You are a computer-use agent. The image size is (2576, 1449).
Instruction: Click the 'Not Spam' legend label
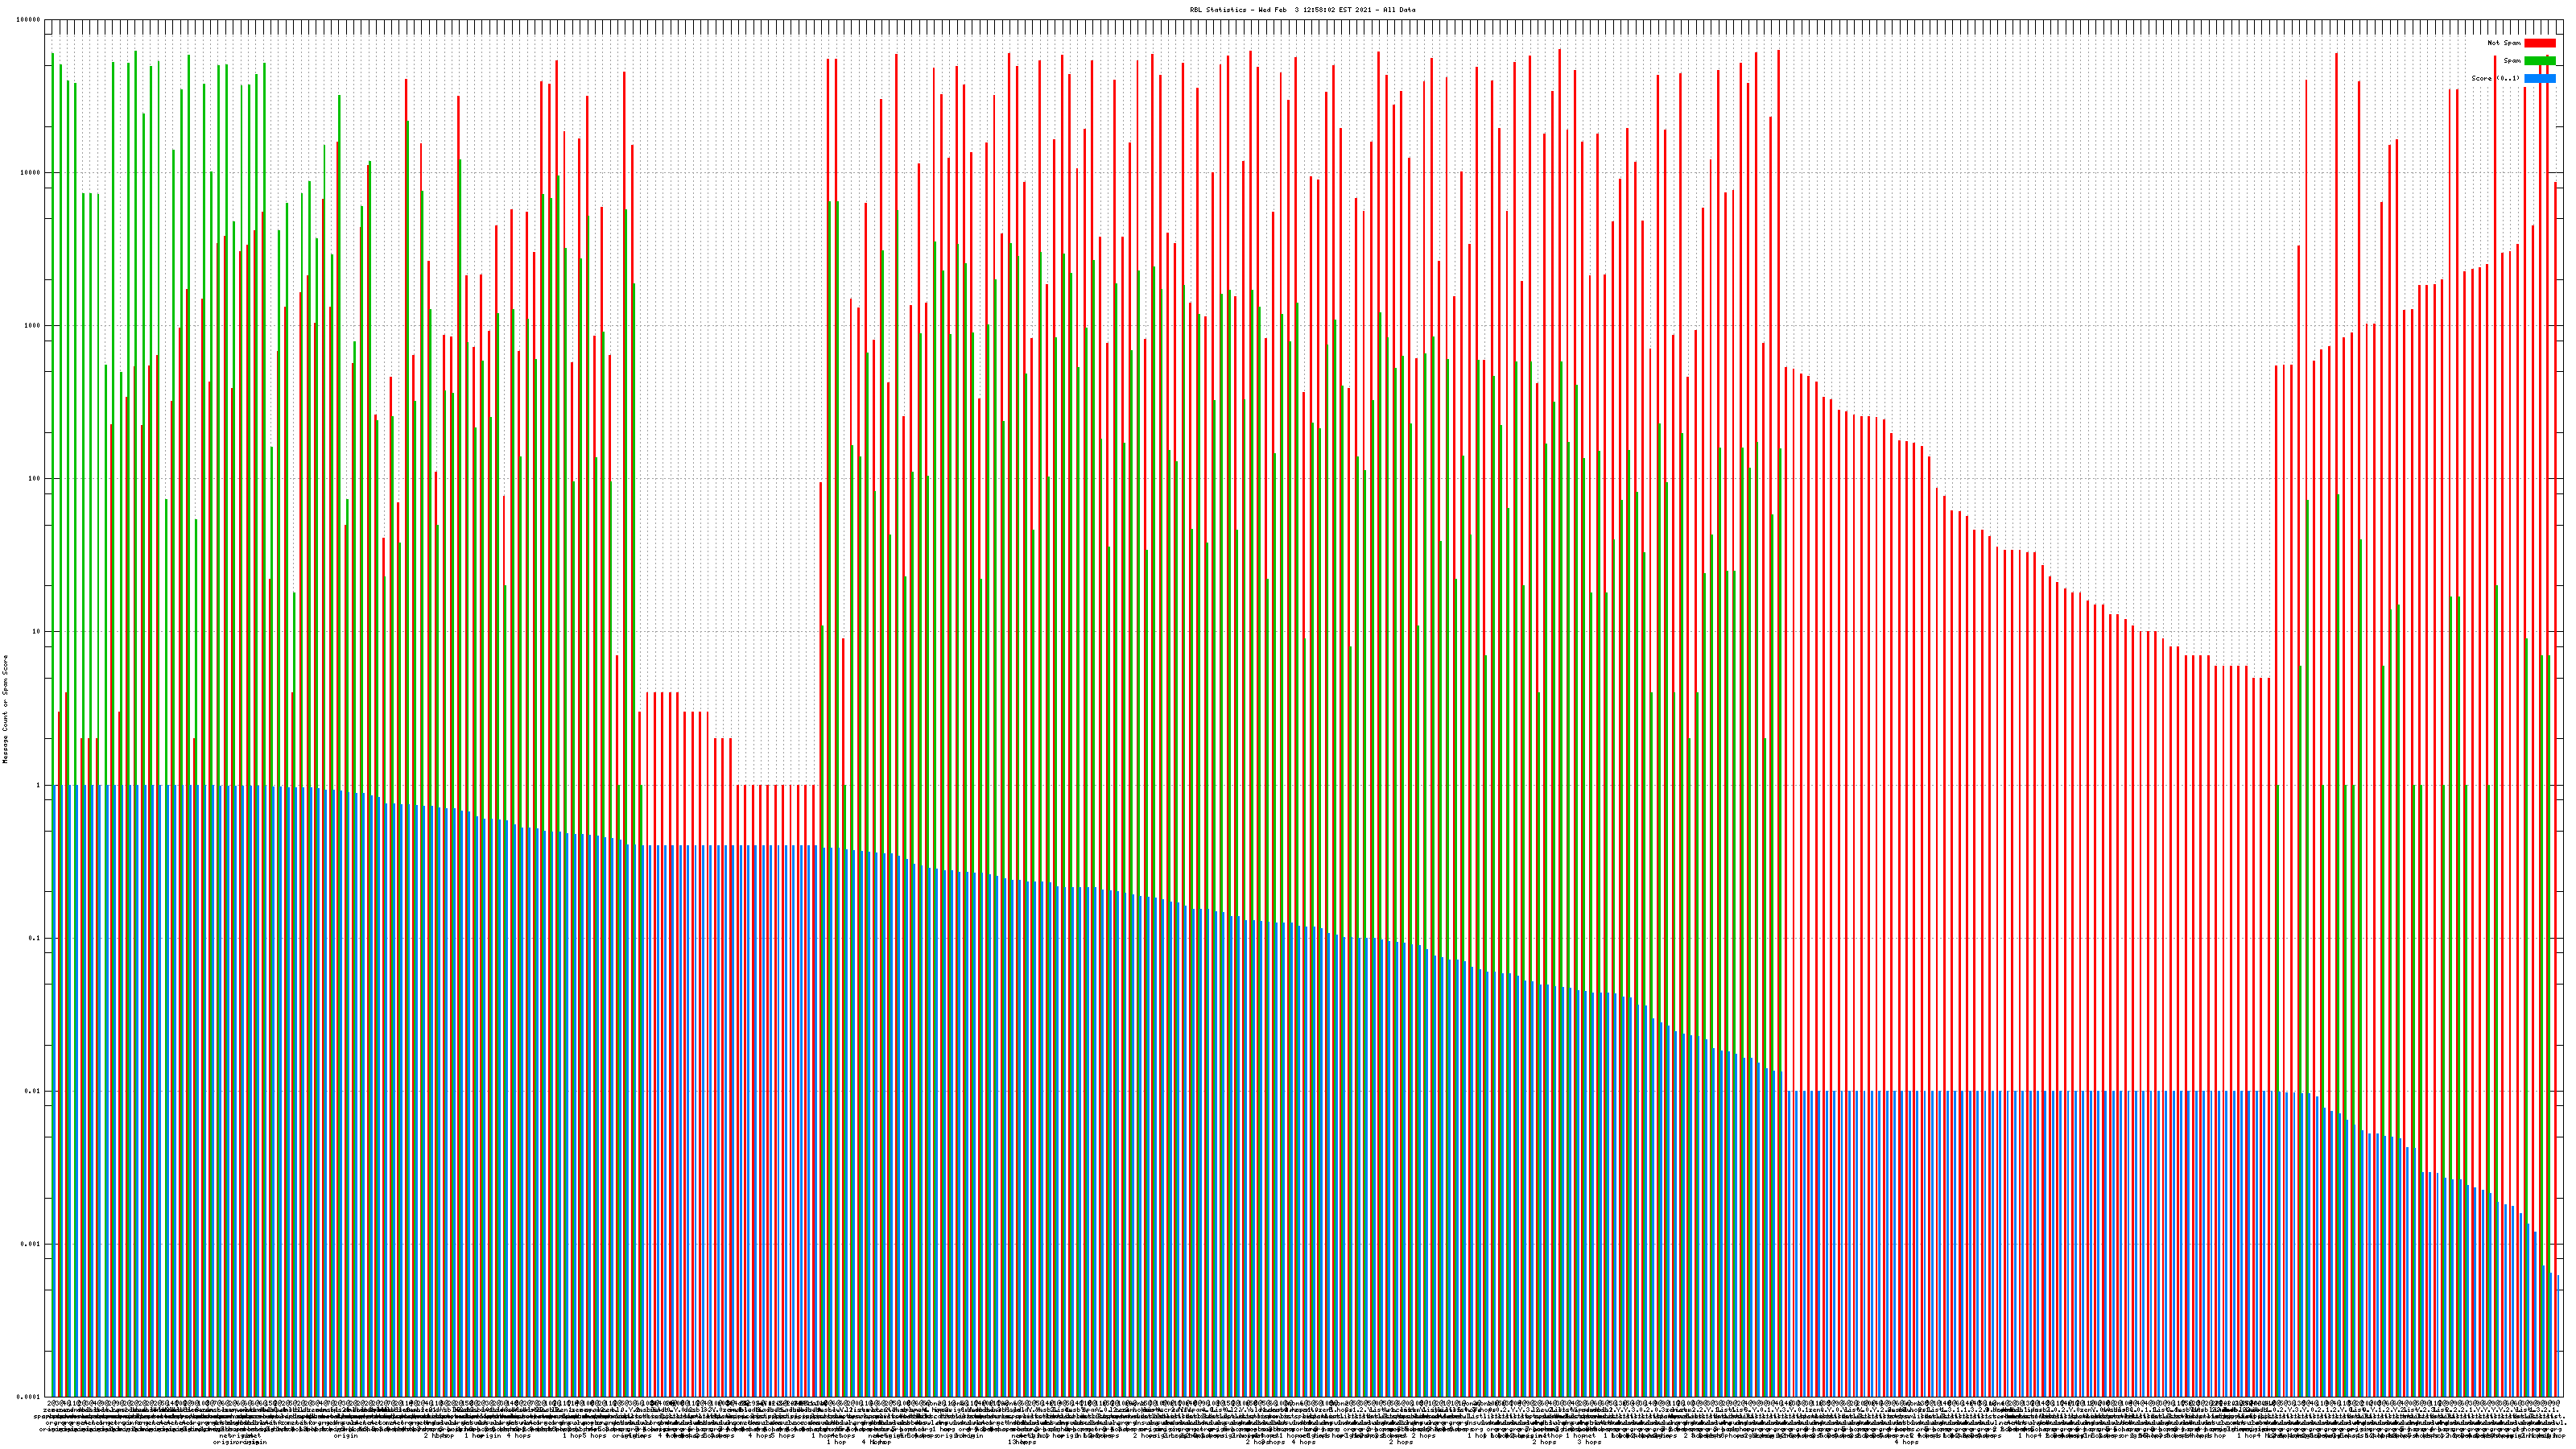[2504, 43]
